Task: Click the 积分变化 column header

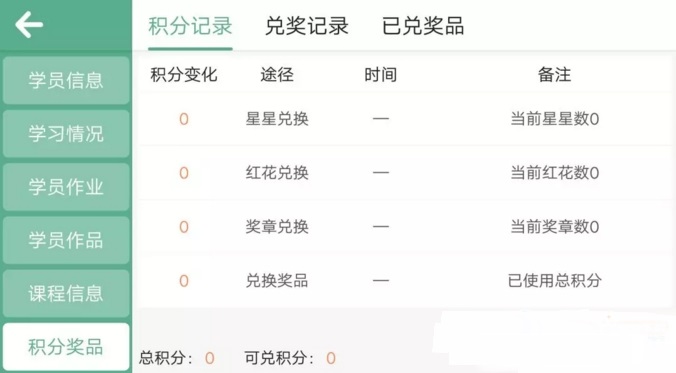Action: tap(184, 75)
